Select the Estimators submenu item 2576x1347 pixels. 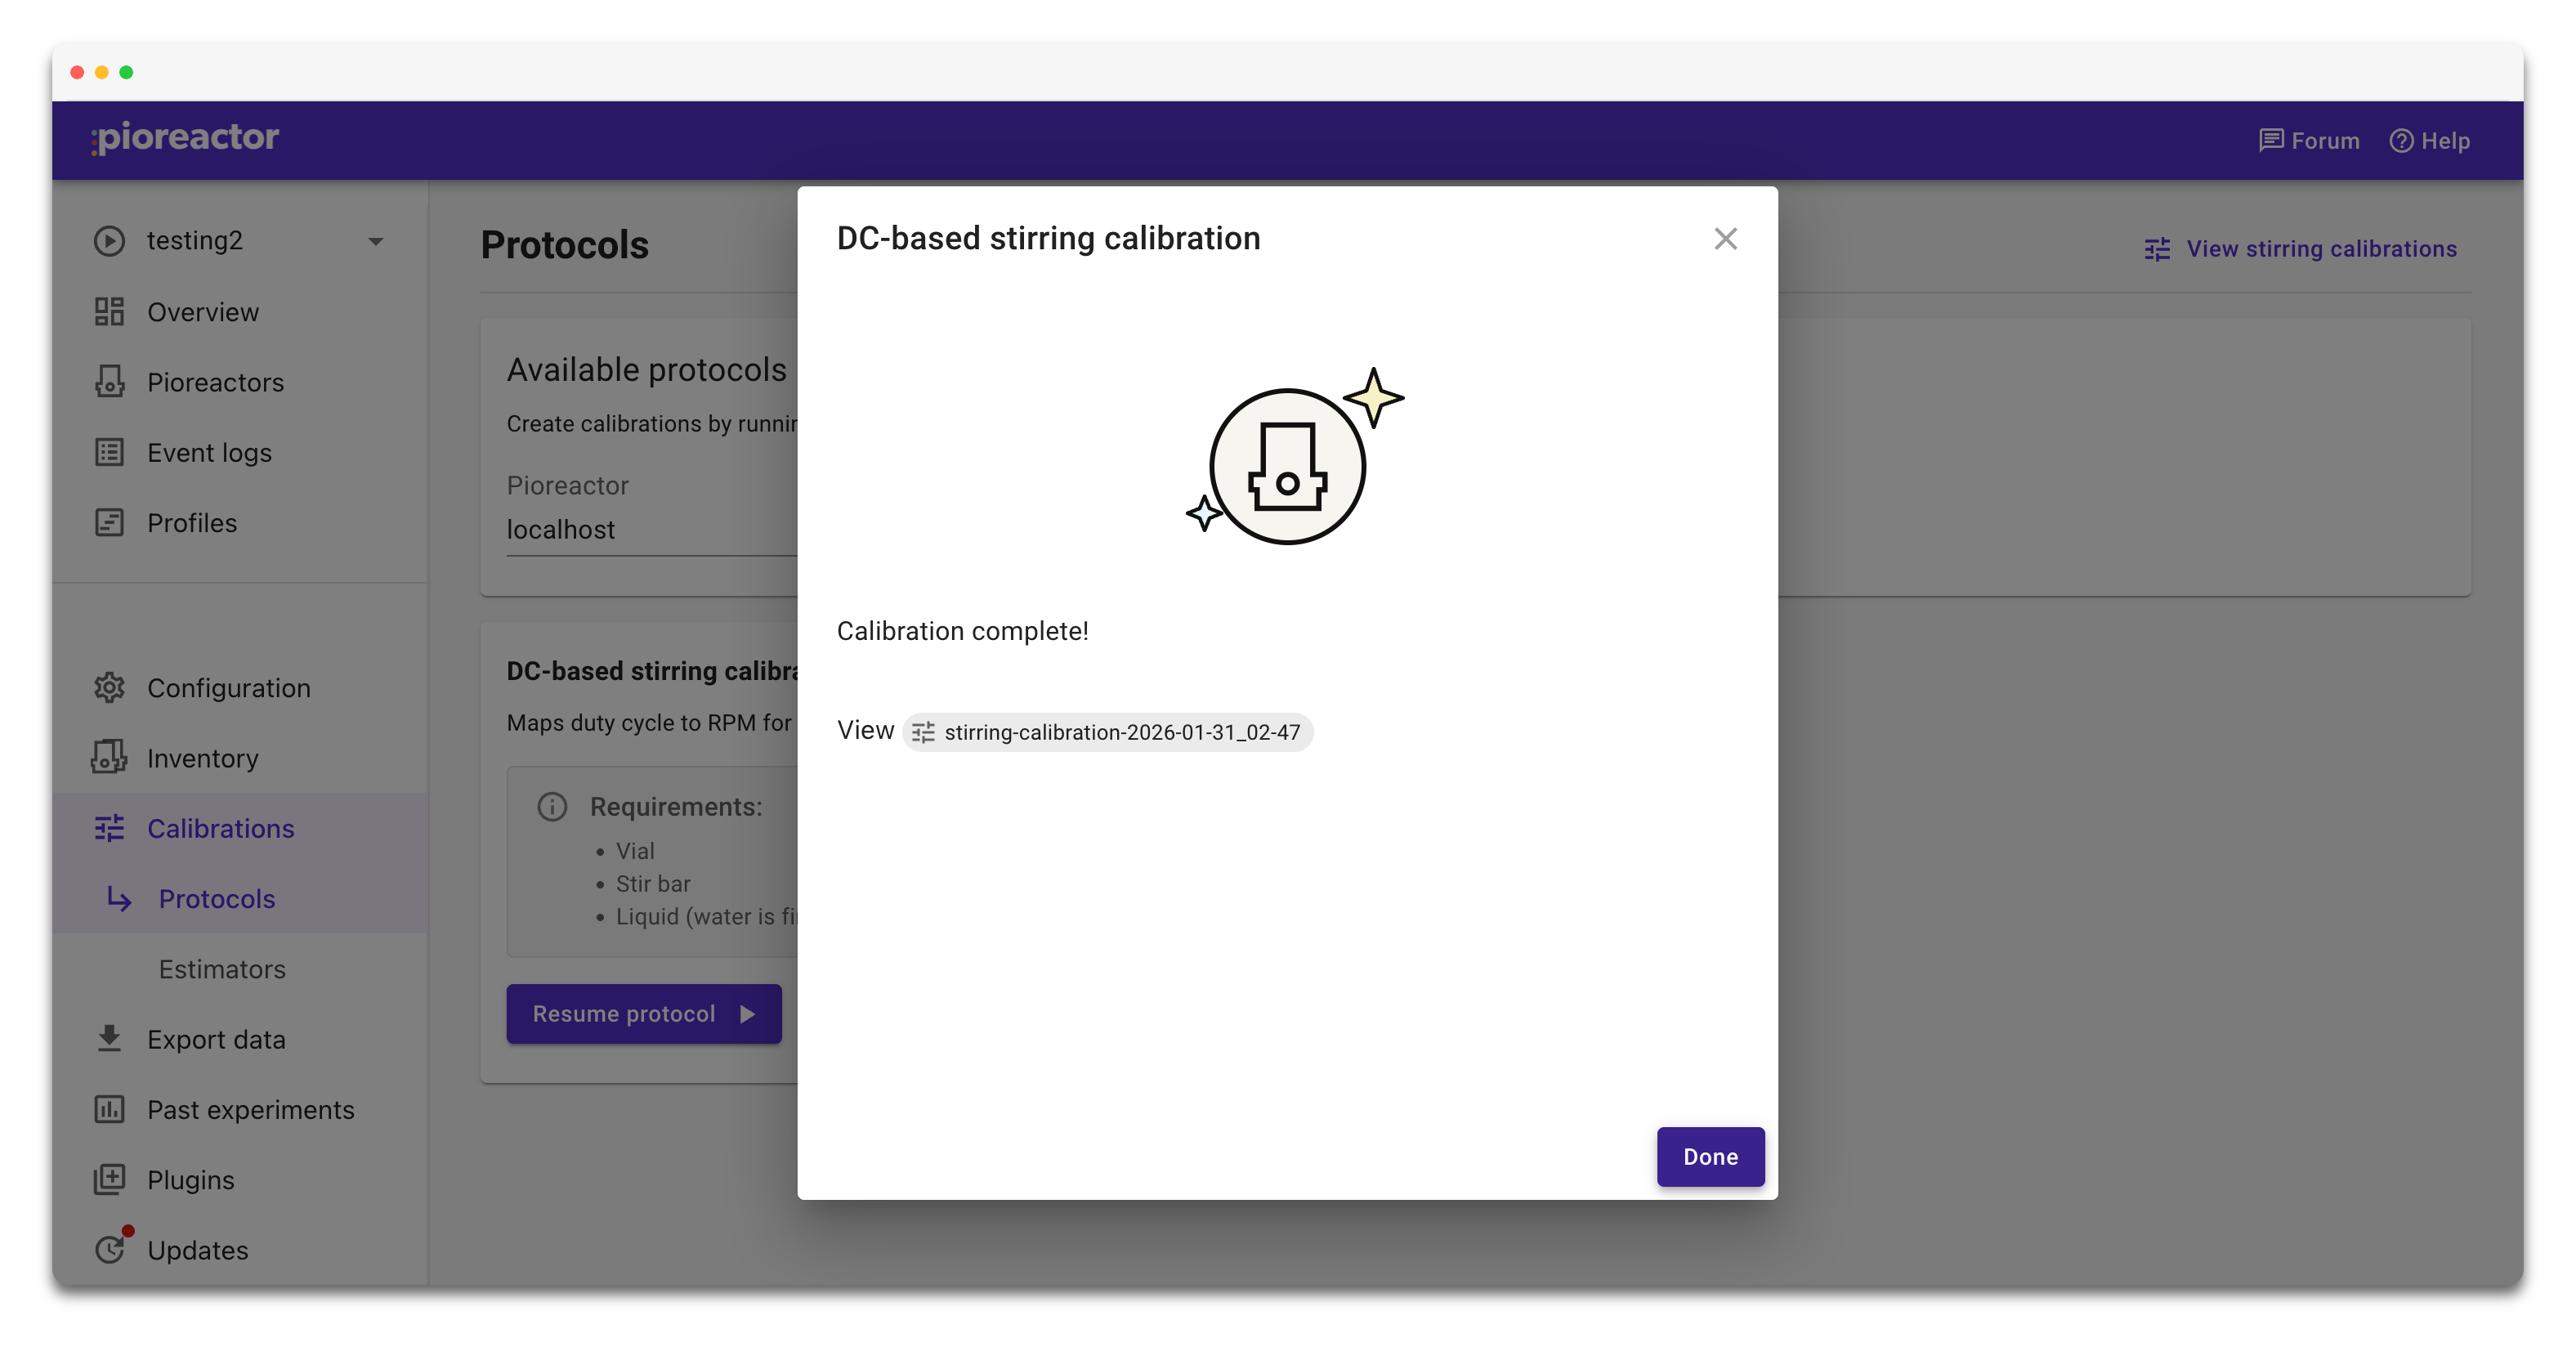[222, 969]
